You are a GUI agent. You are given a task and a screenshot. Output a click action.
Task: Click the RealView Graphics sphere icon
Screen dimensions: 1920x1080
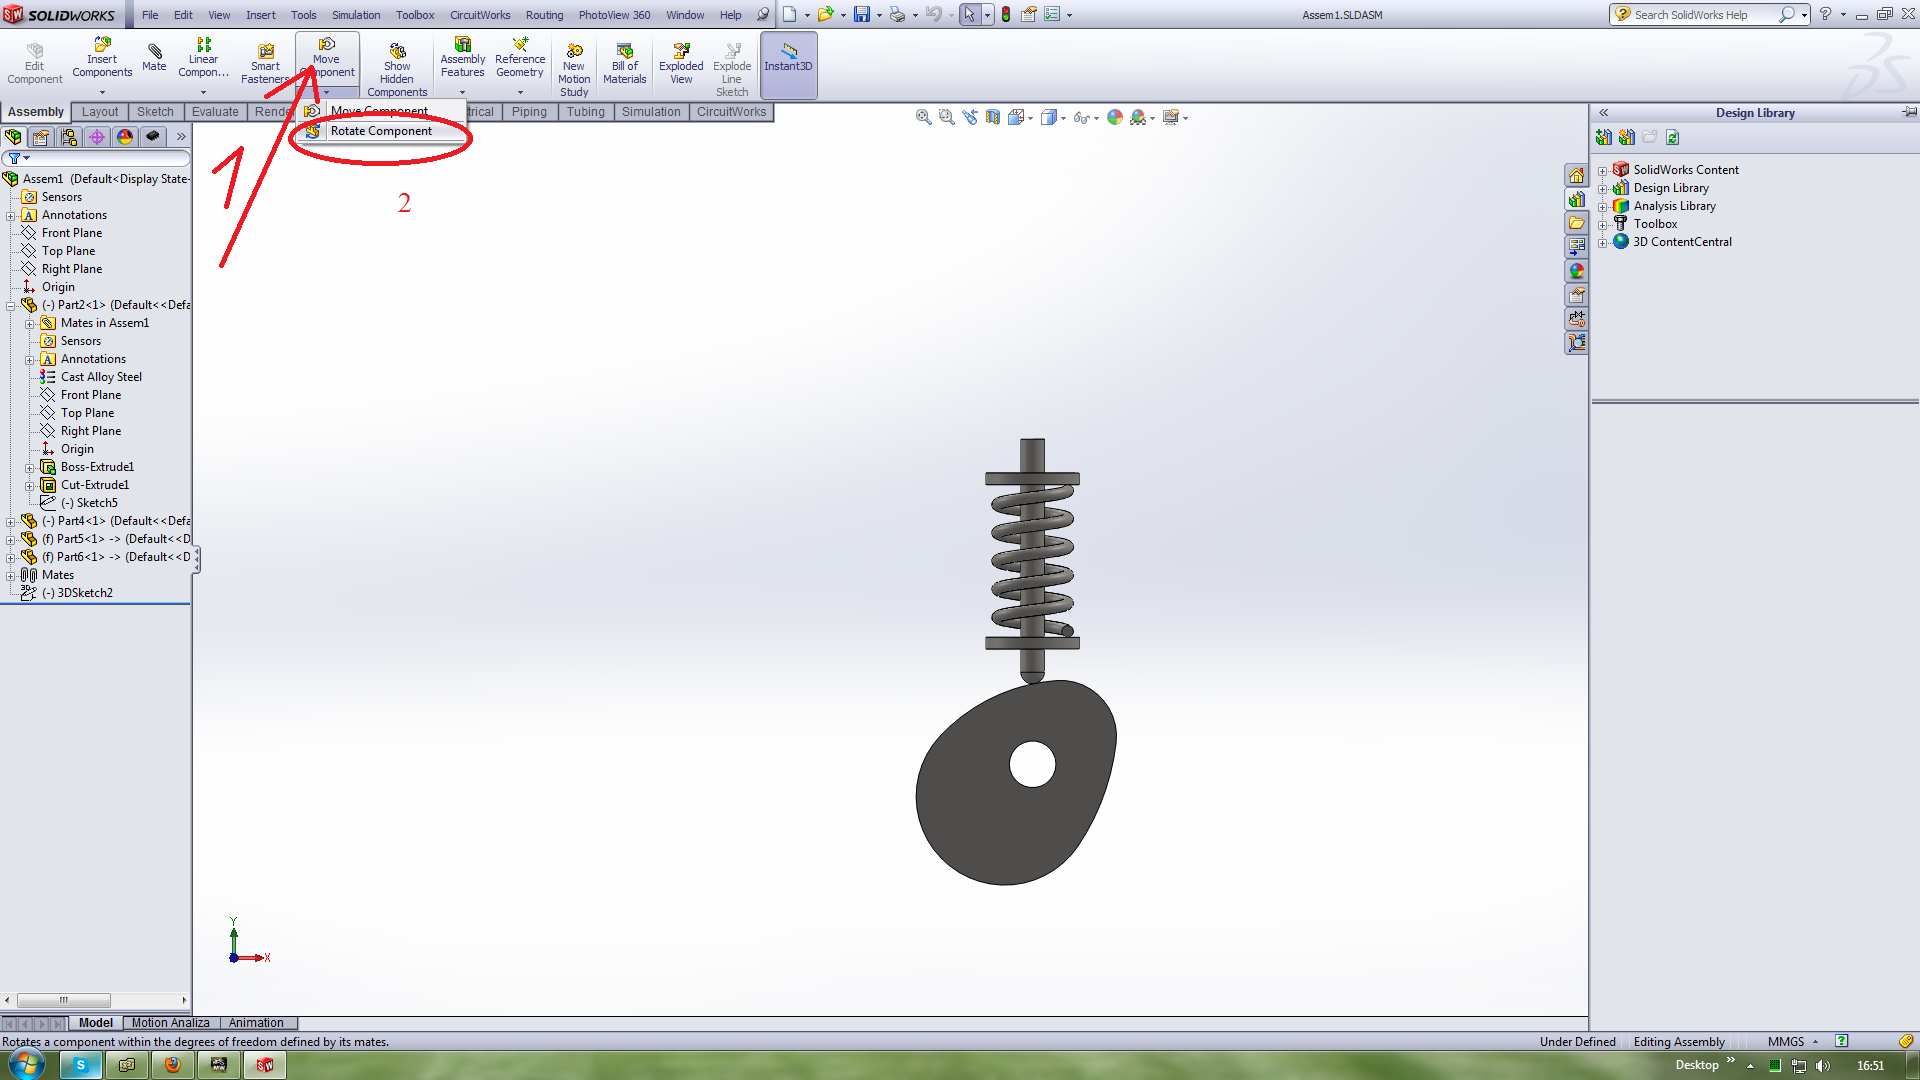tap(1116, 117)
